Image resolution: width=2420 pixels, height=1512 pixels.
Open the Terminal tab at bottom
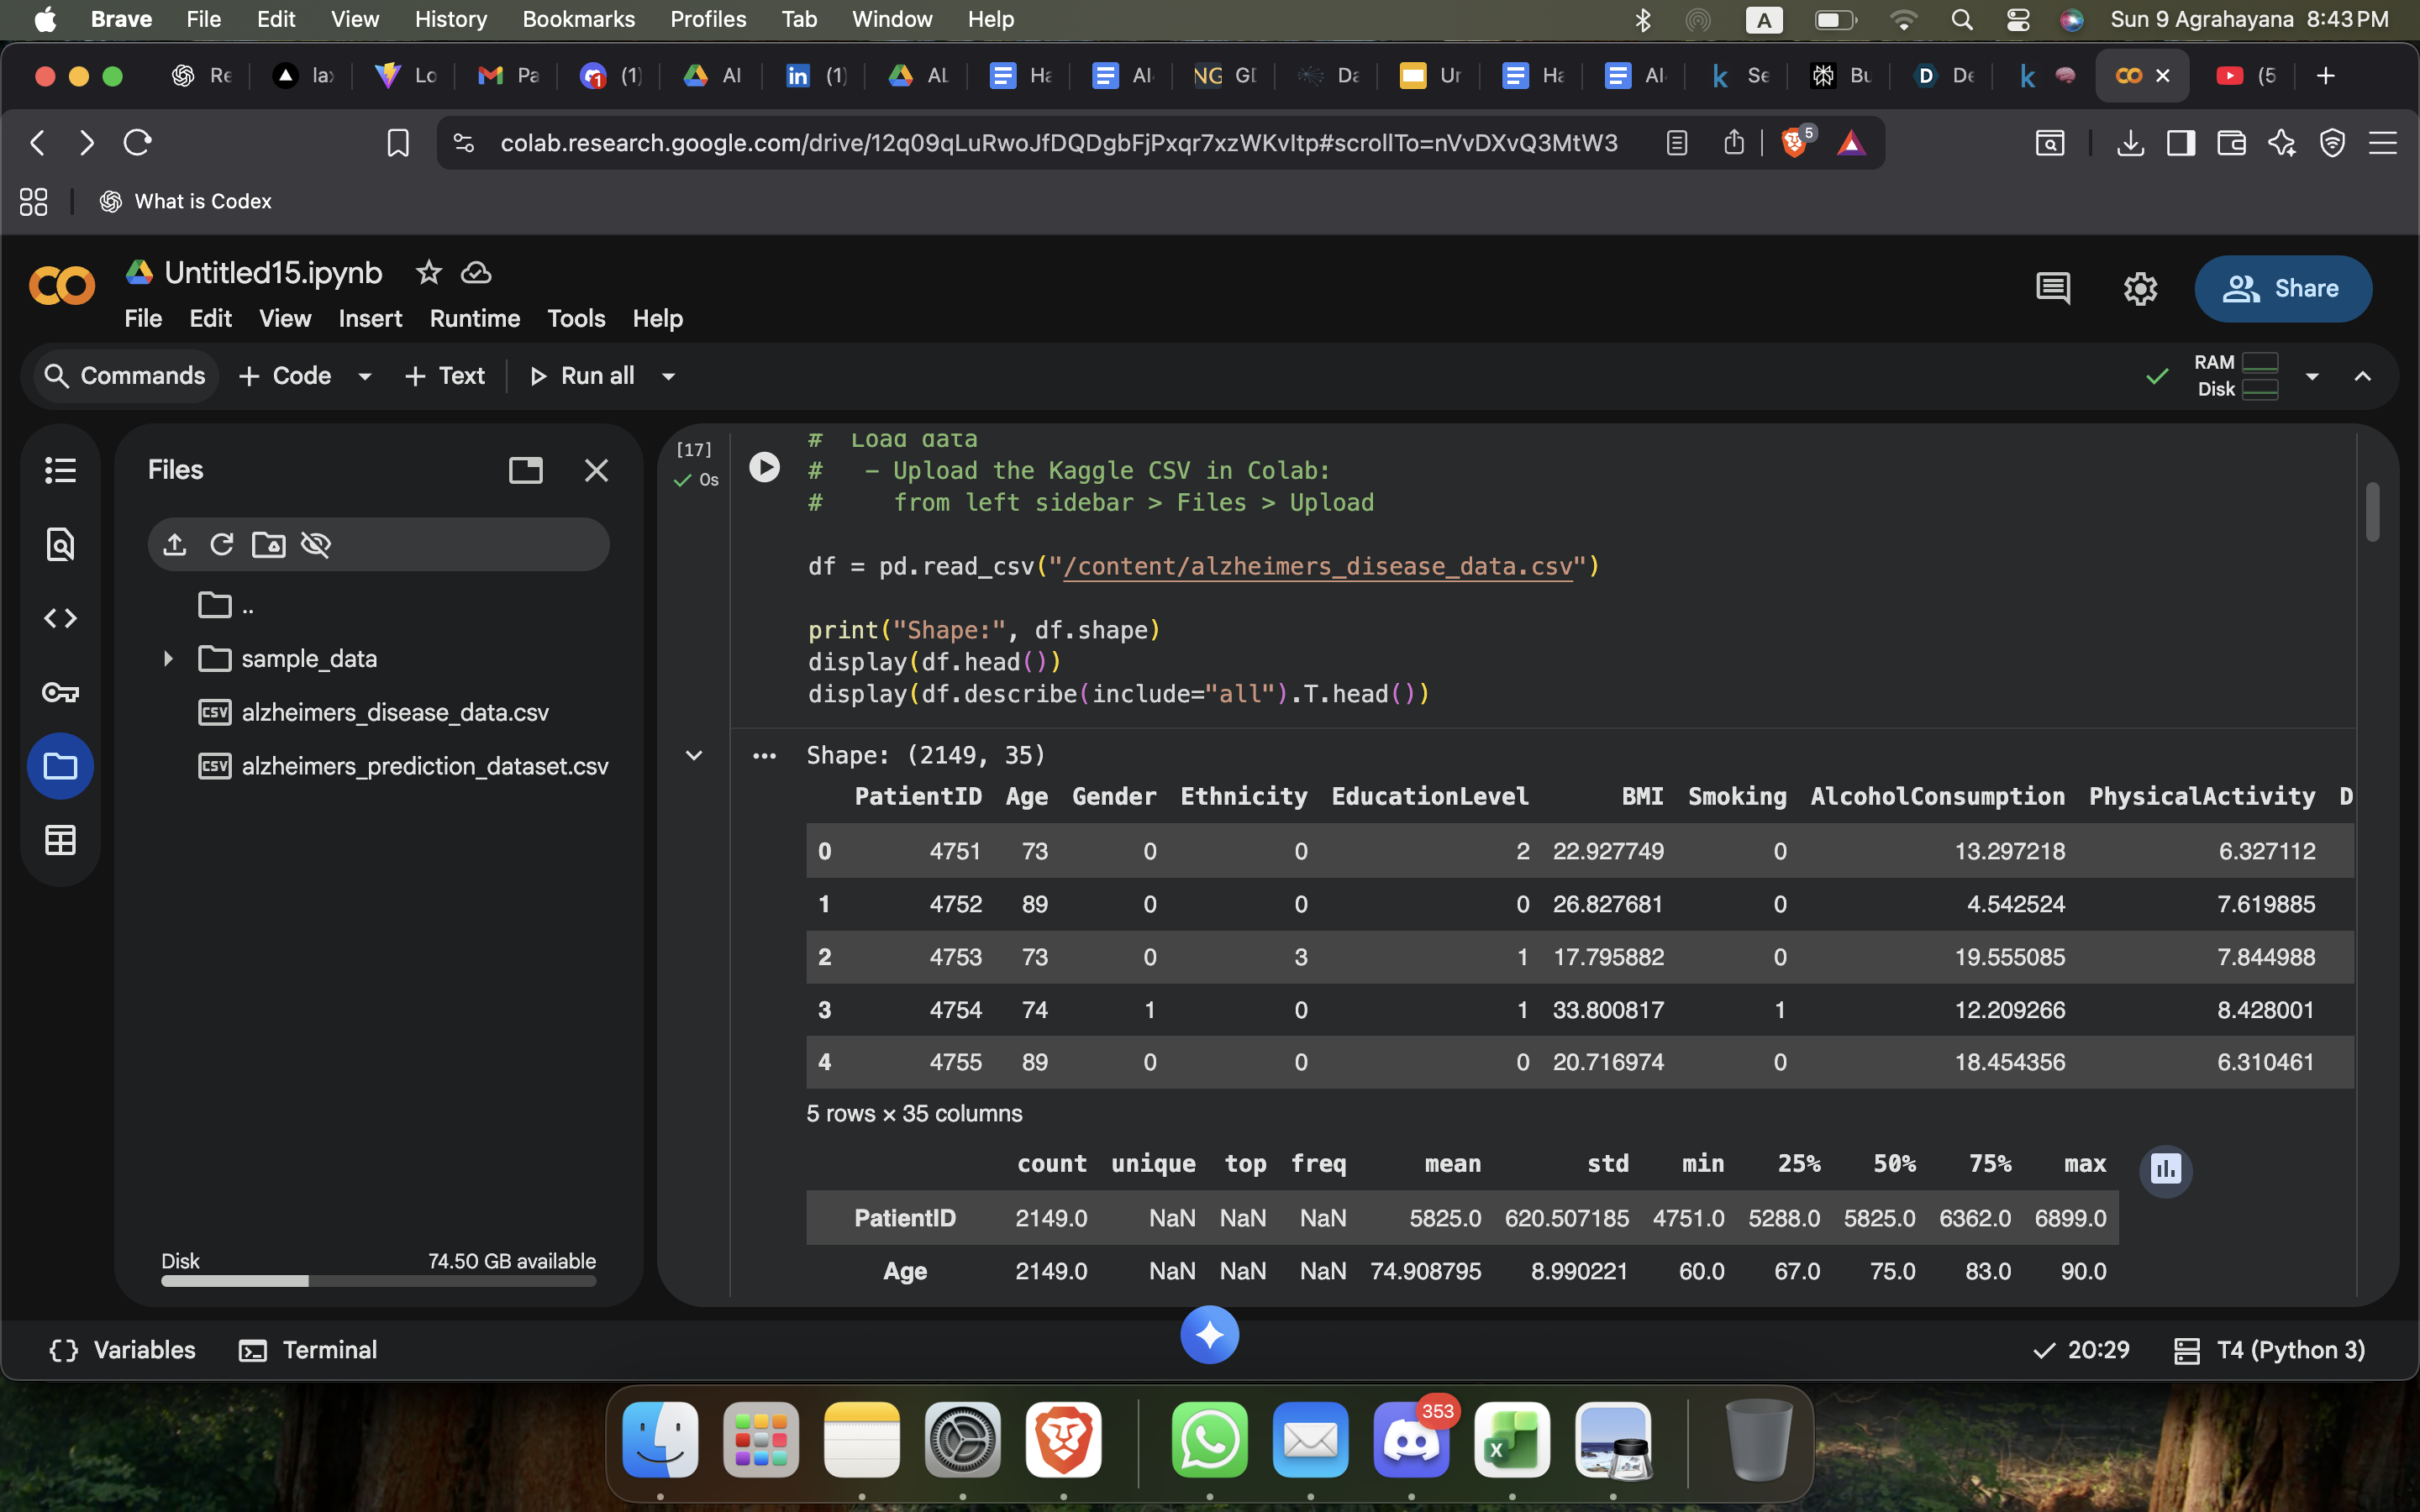click(308, 1350)
